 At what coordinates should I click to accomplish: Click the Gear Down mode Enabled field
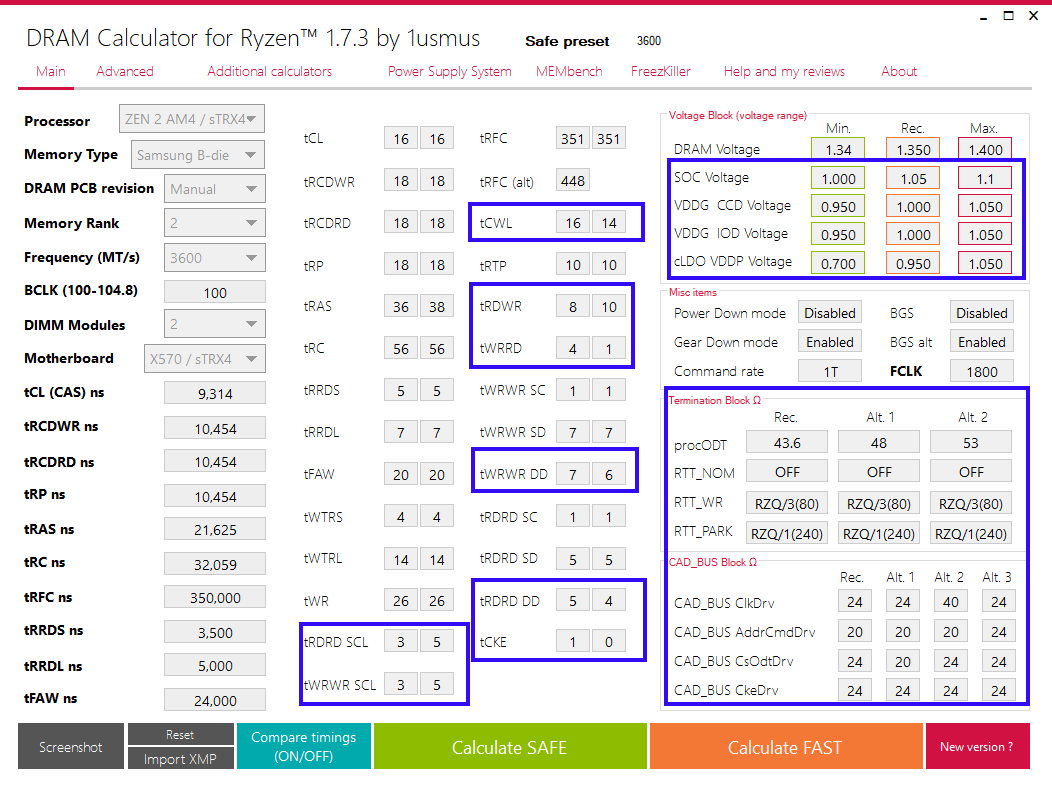point(830,342)
